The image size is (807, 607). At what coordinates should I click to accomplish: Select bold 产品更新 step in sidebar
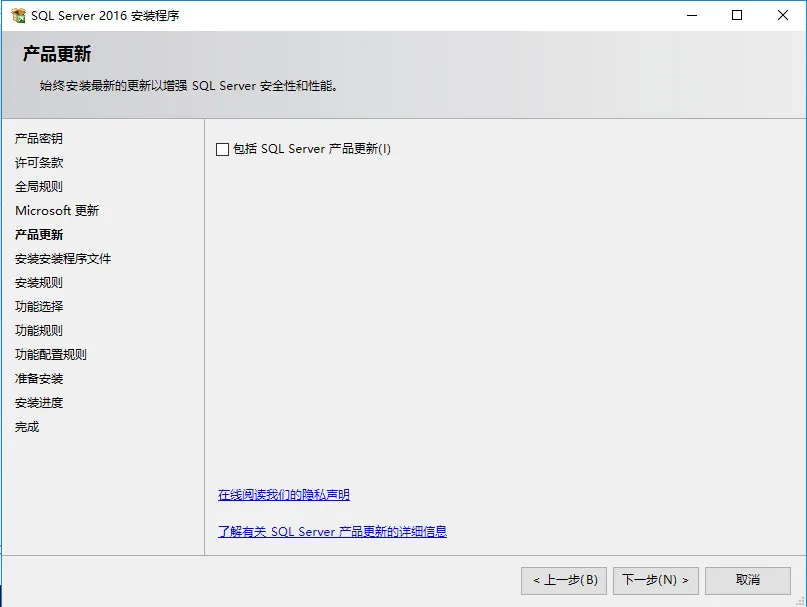(39, 235)
